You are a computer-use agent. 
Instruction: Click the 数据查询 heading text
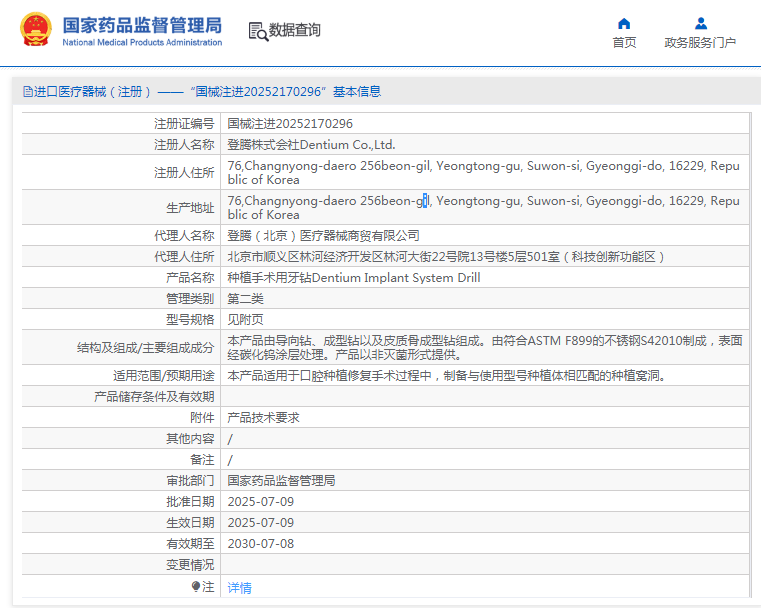[x=295, y=31]
